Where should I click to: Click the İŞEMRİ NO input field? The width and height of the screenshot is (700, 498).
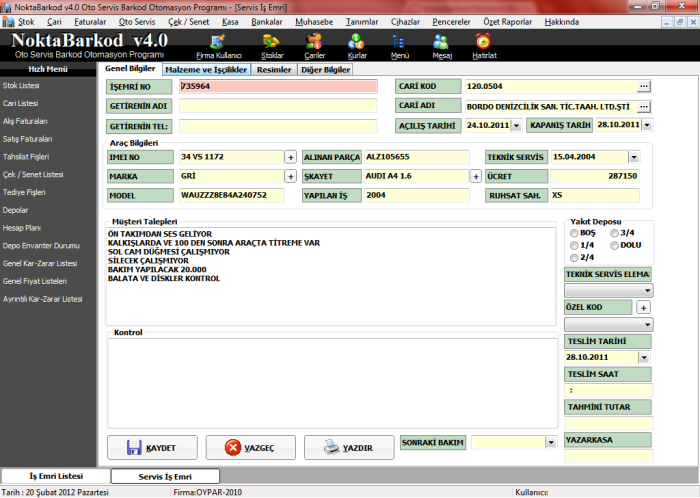pos(278,87)
